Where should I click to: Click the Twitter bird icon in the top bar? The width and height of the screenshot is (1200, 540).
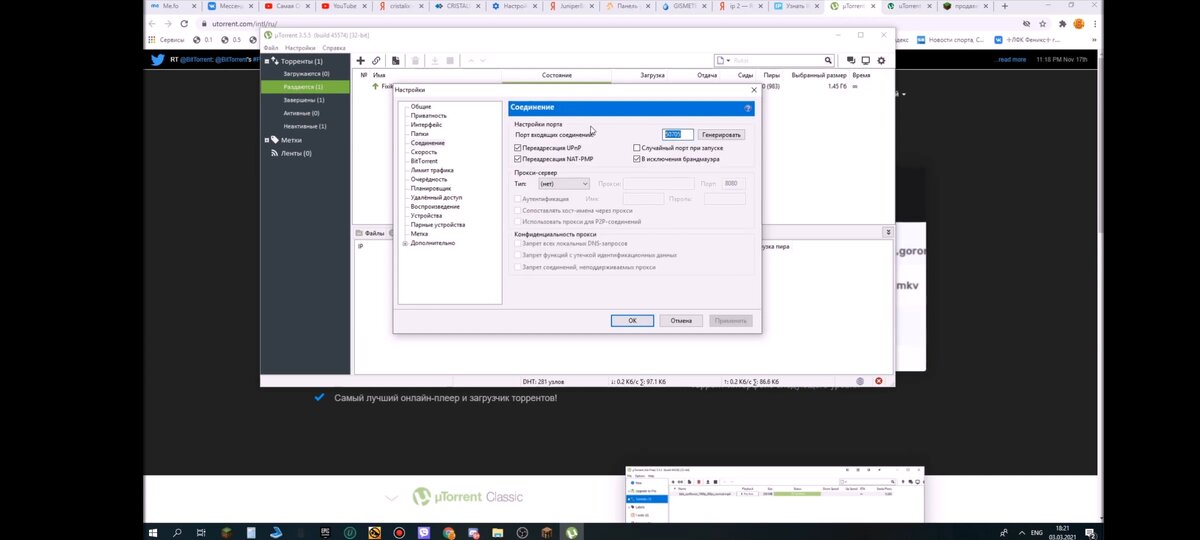(157, 60)
